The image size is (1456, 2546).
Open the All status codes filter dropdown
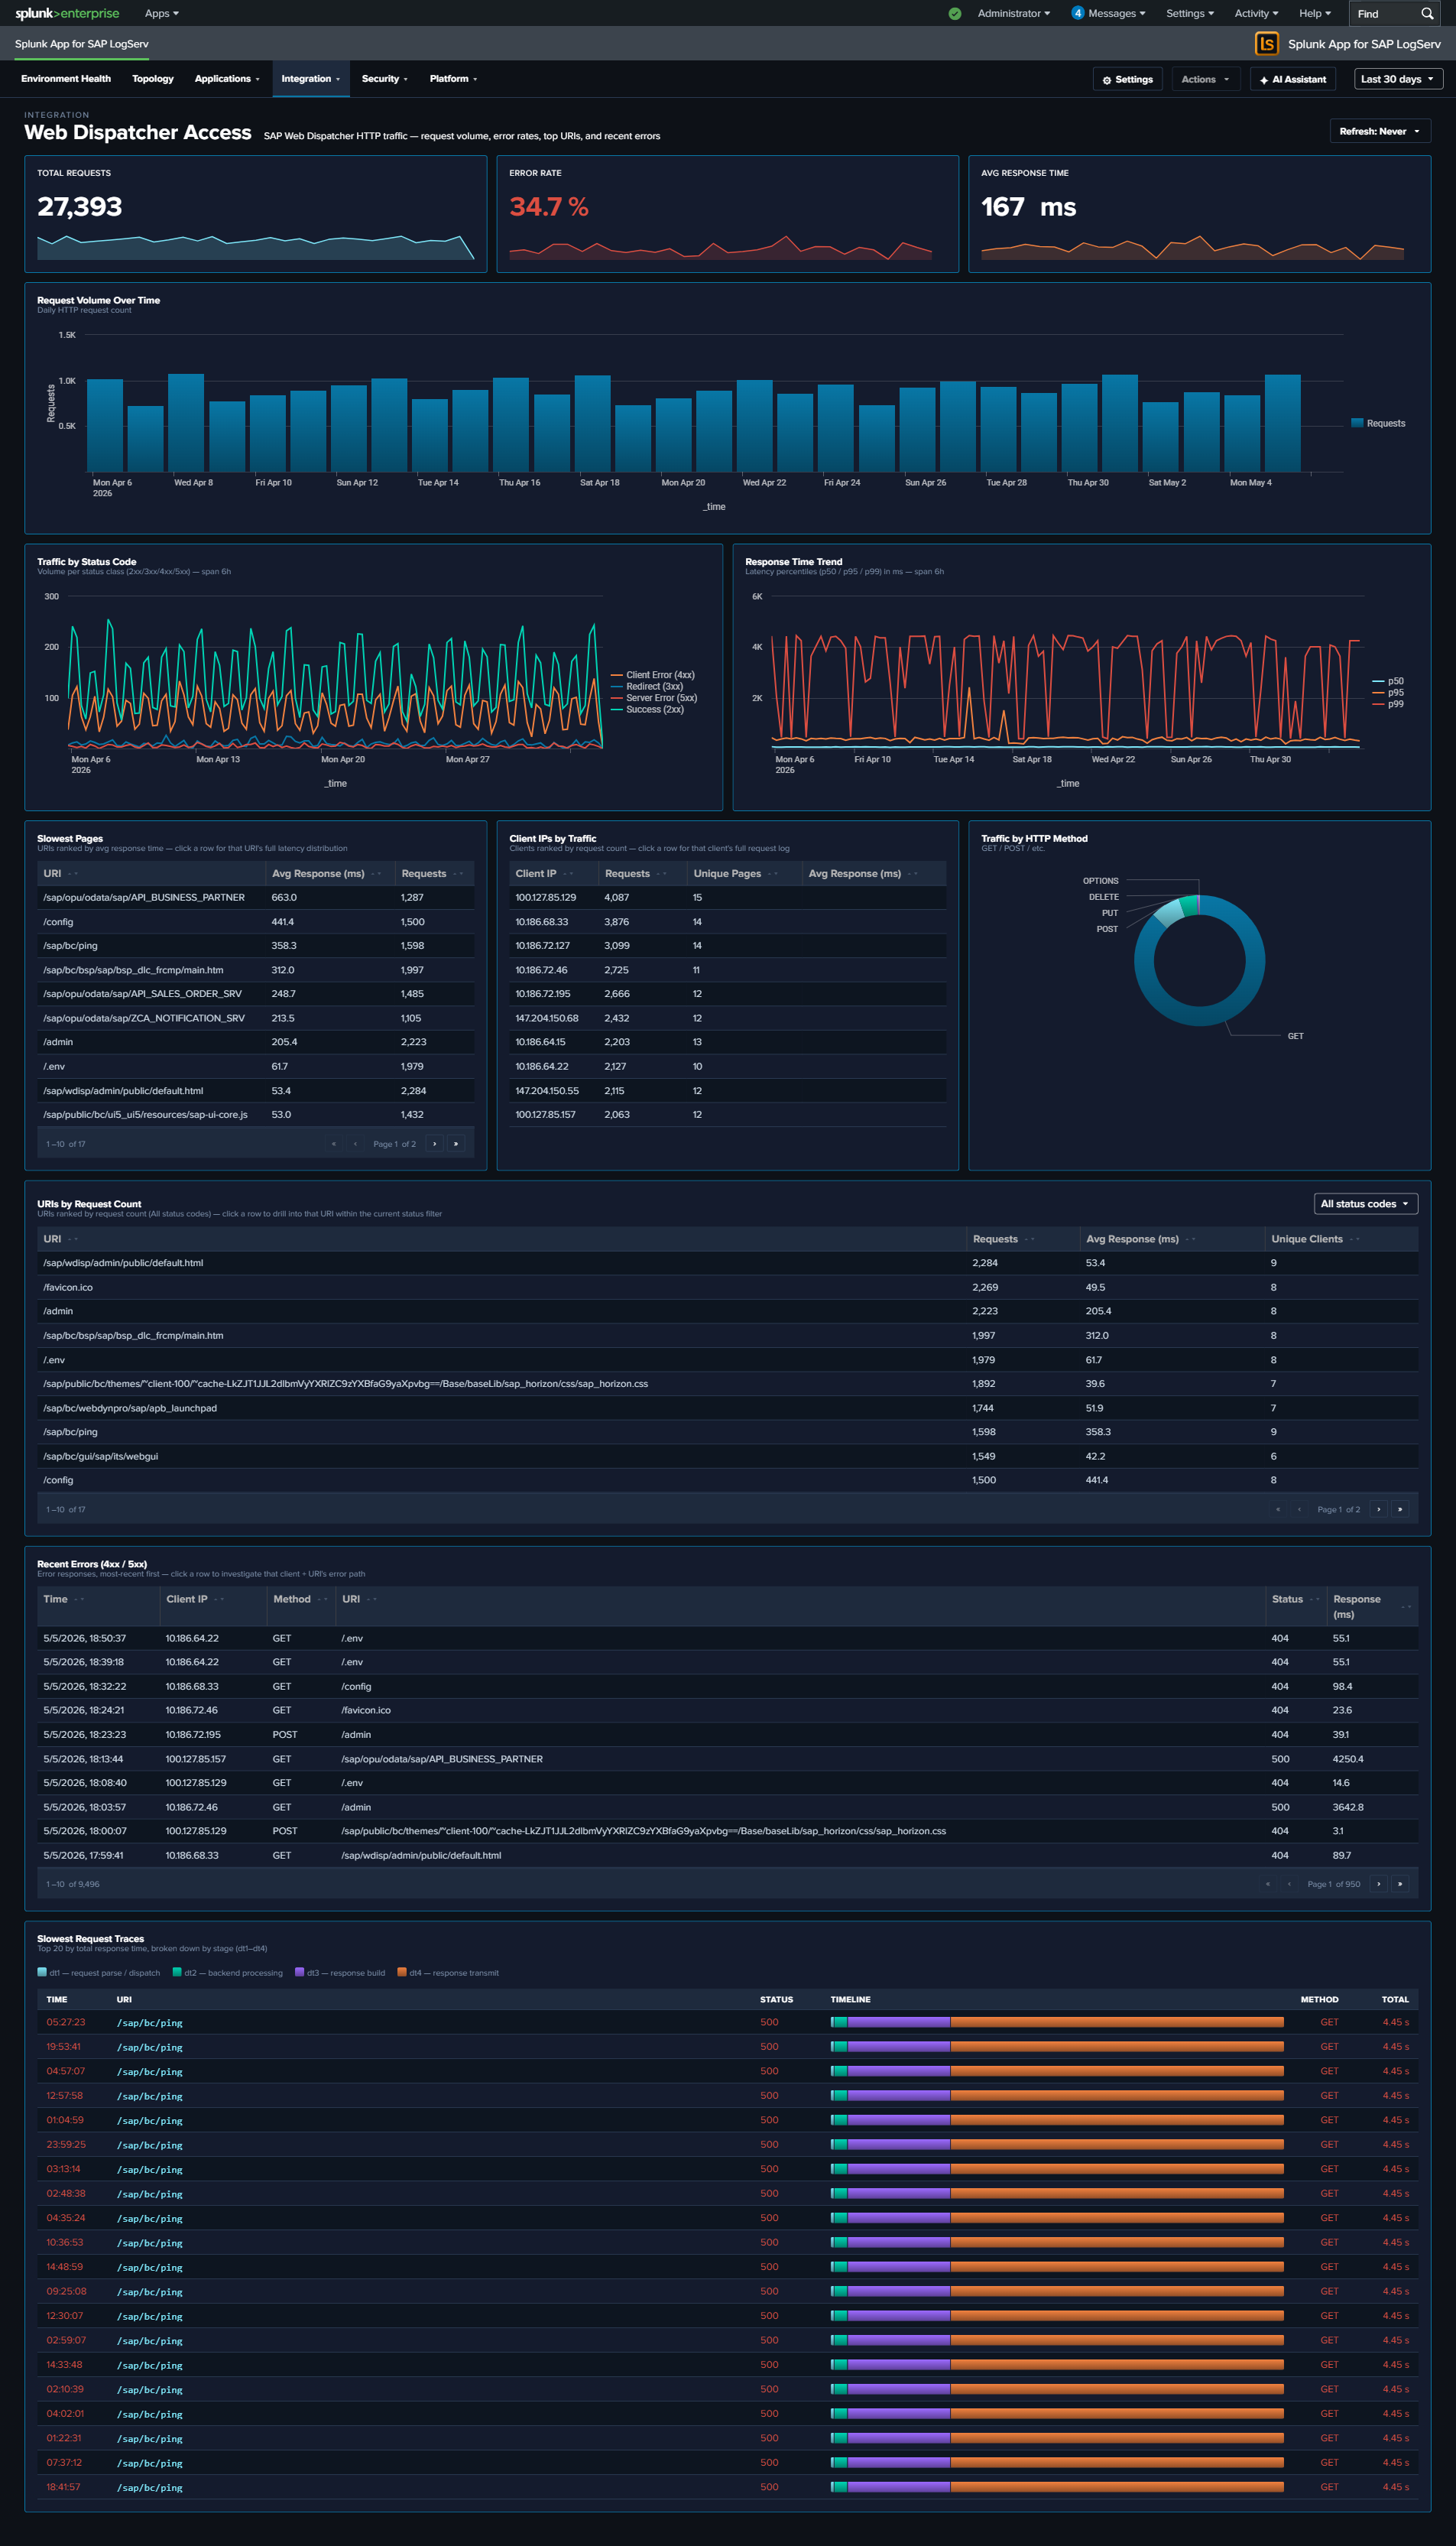[x=1365, y=1203]
